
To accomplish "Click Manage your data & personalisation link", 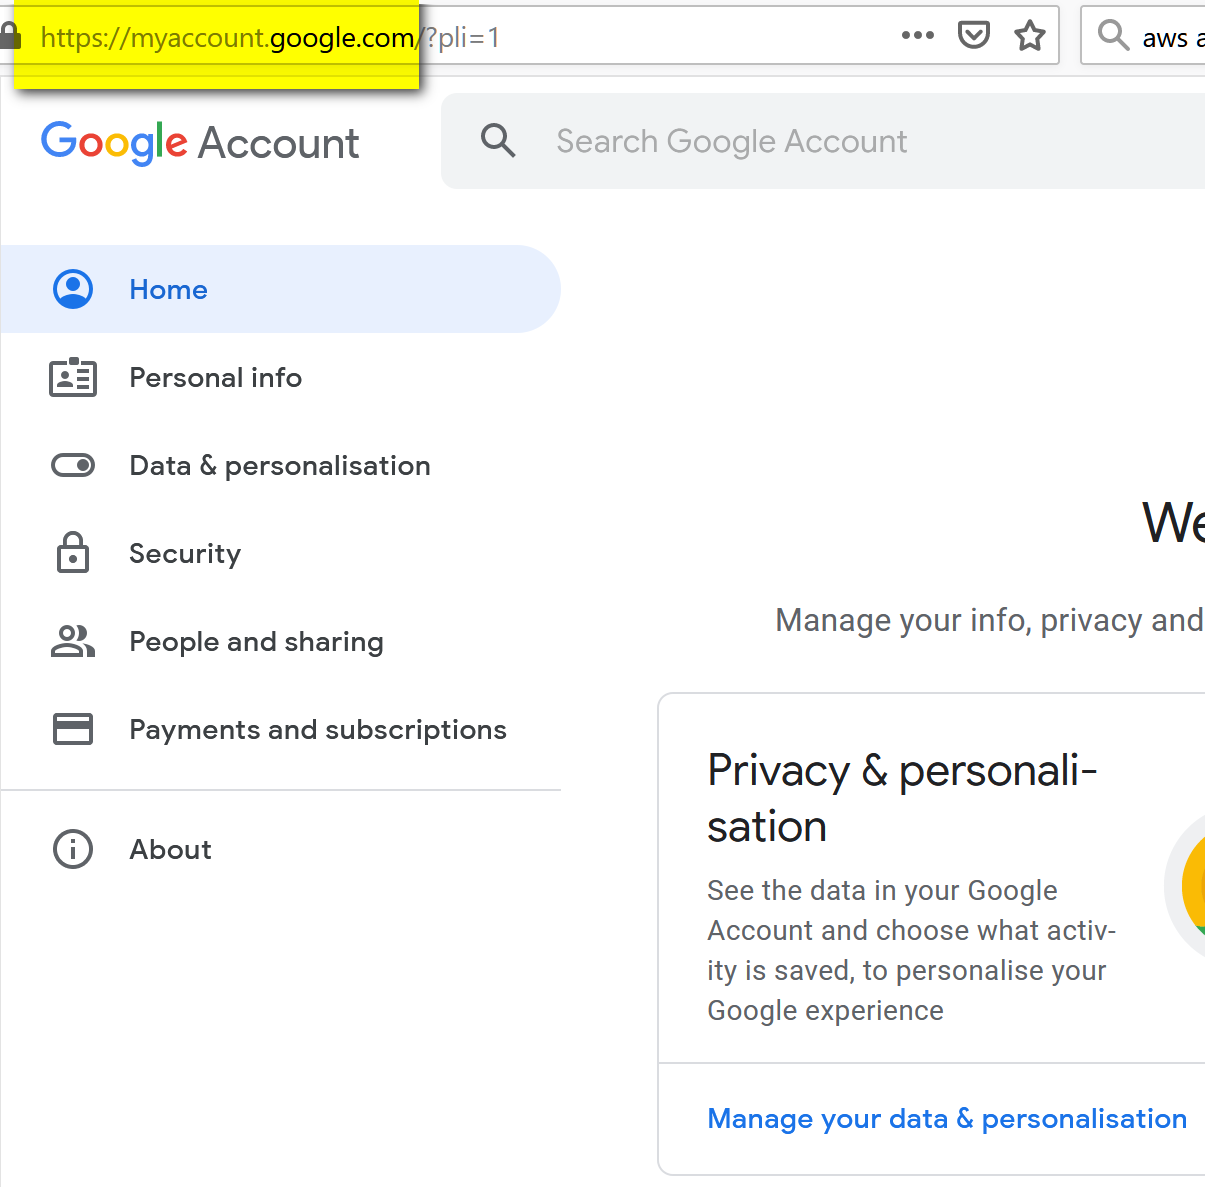I will click(946, 1119).
